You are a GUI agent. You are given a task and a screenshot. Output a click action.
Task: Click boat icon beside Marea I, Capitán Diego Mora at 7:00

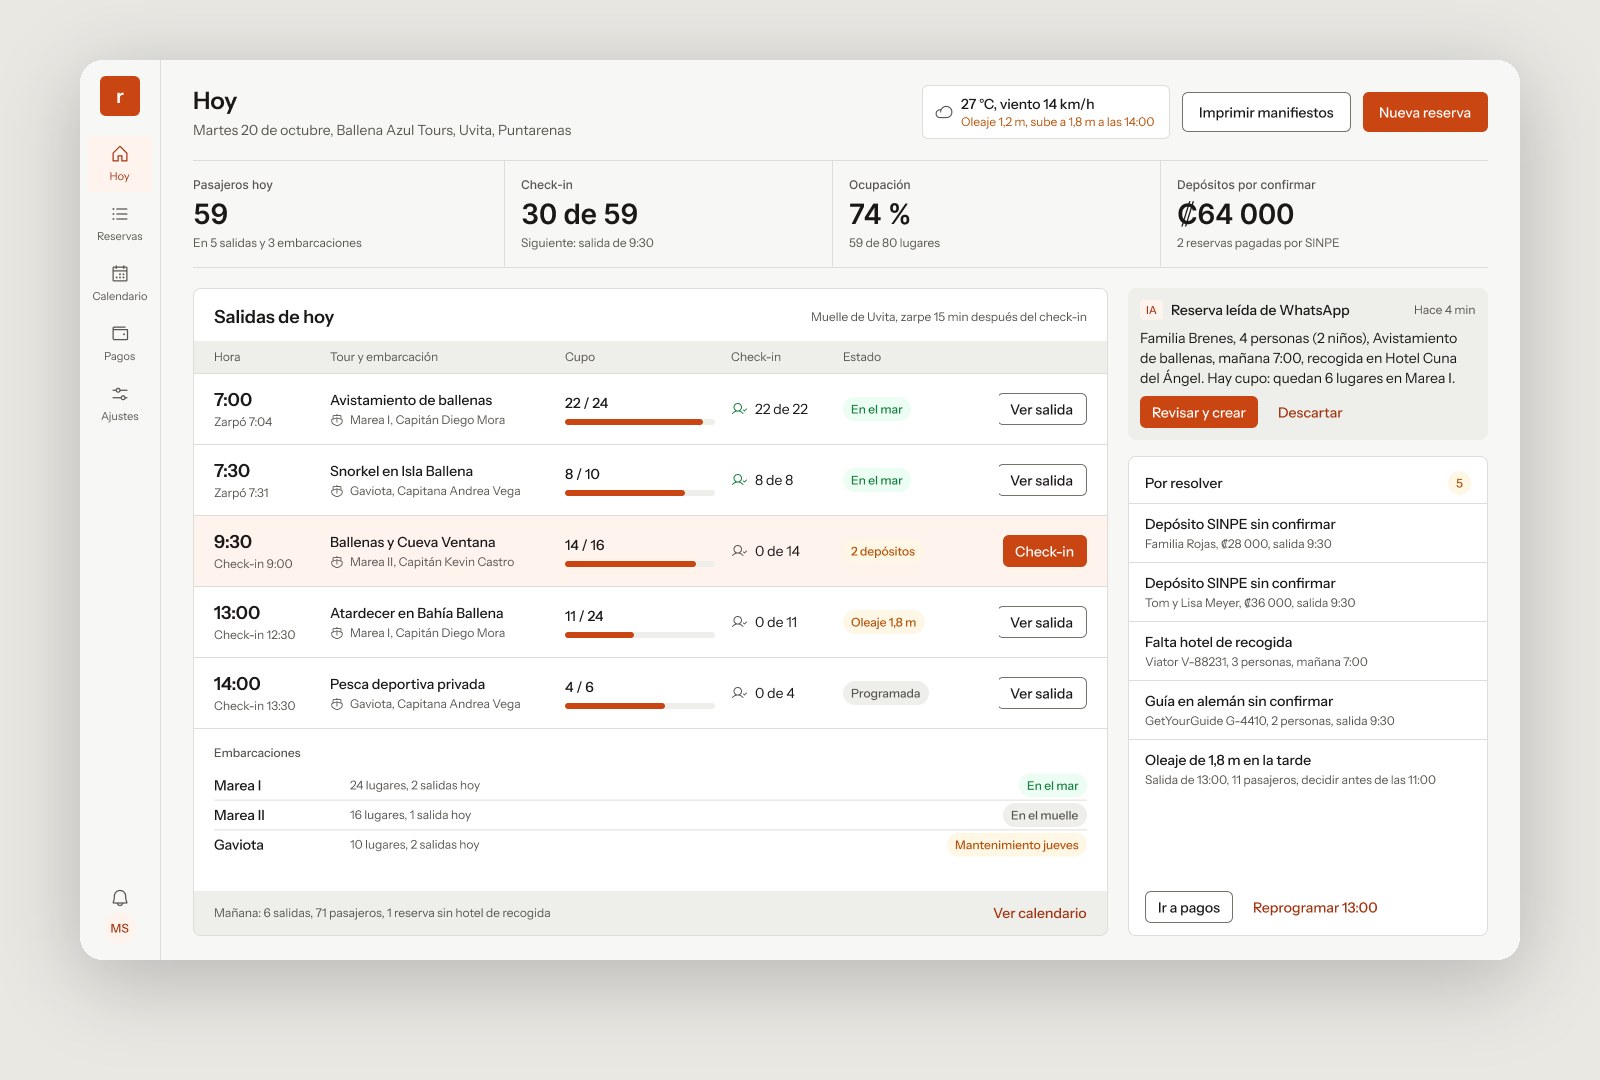pos(337,420)
